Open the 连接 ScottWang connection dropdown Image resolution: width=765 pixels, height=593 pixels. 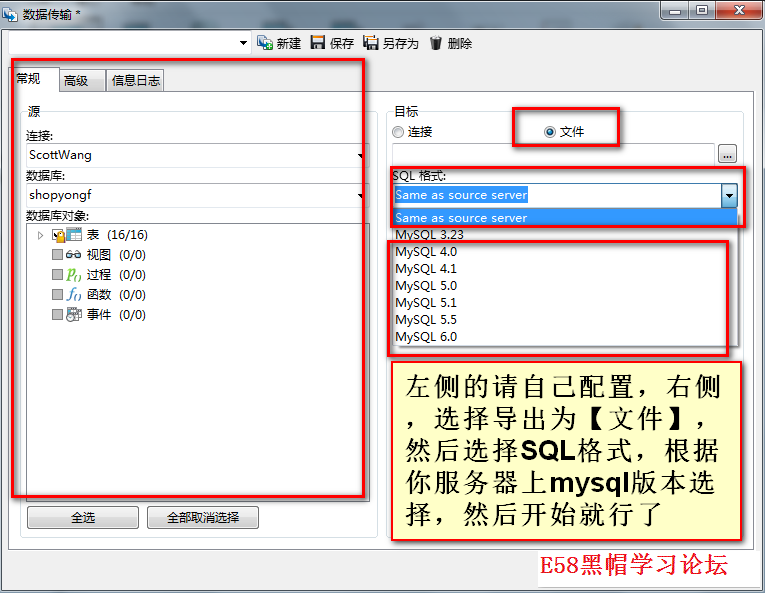click(360, 155)
